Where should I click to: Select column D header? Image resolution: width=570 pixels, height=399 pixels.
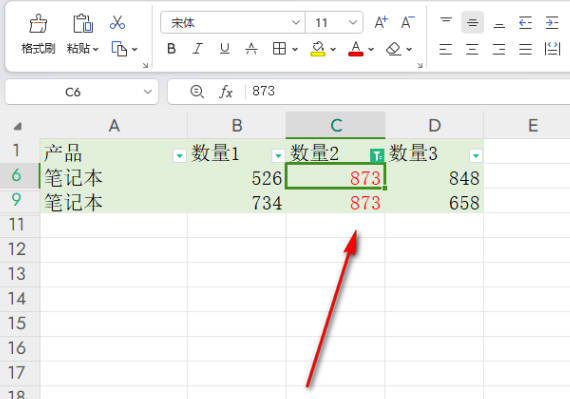tap(434, 125)
